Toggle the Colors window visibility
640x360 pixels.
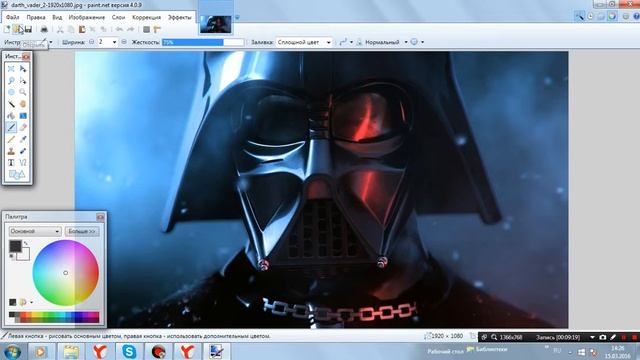coord(612,16)
